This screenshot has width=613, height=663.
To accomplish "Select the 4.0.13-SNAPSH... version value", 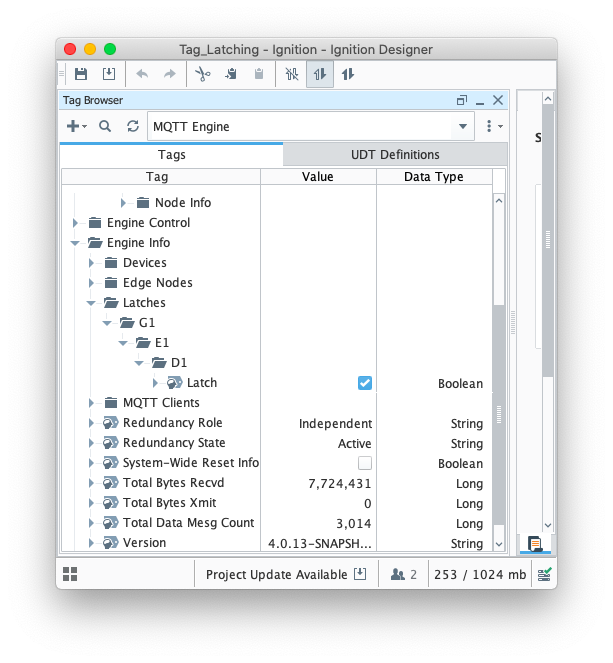I will point(320,544).
